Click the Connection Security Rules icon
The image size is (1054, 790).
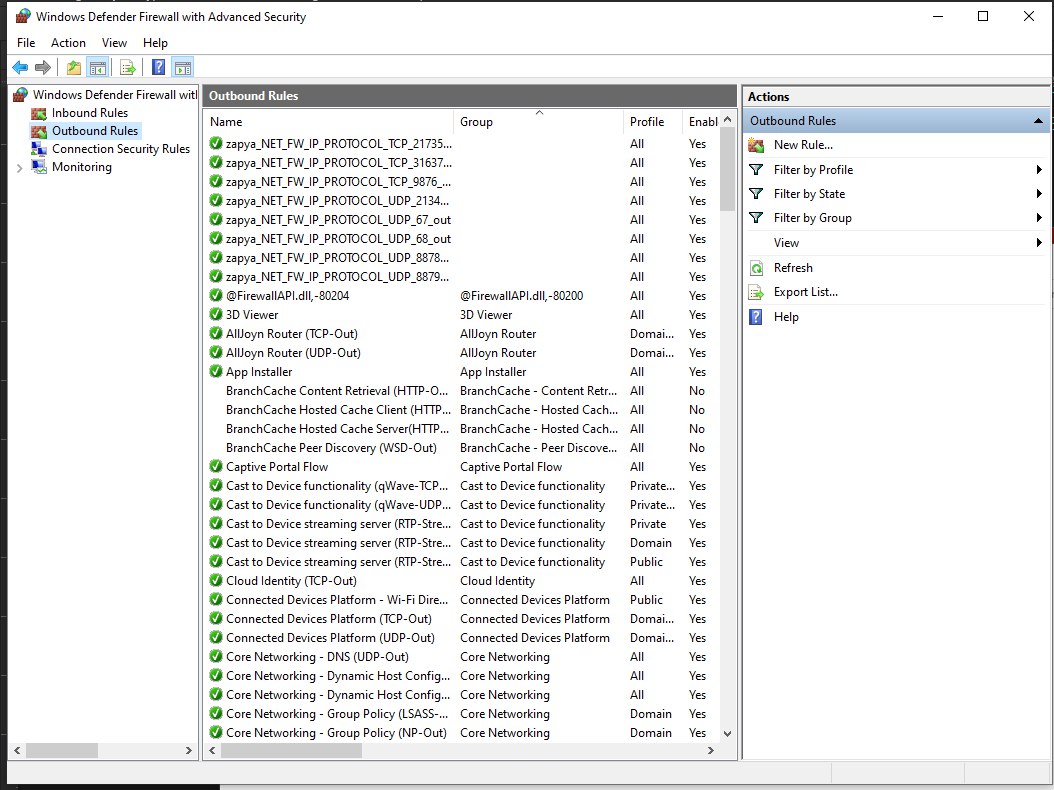[39, 149]
